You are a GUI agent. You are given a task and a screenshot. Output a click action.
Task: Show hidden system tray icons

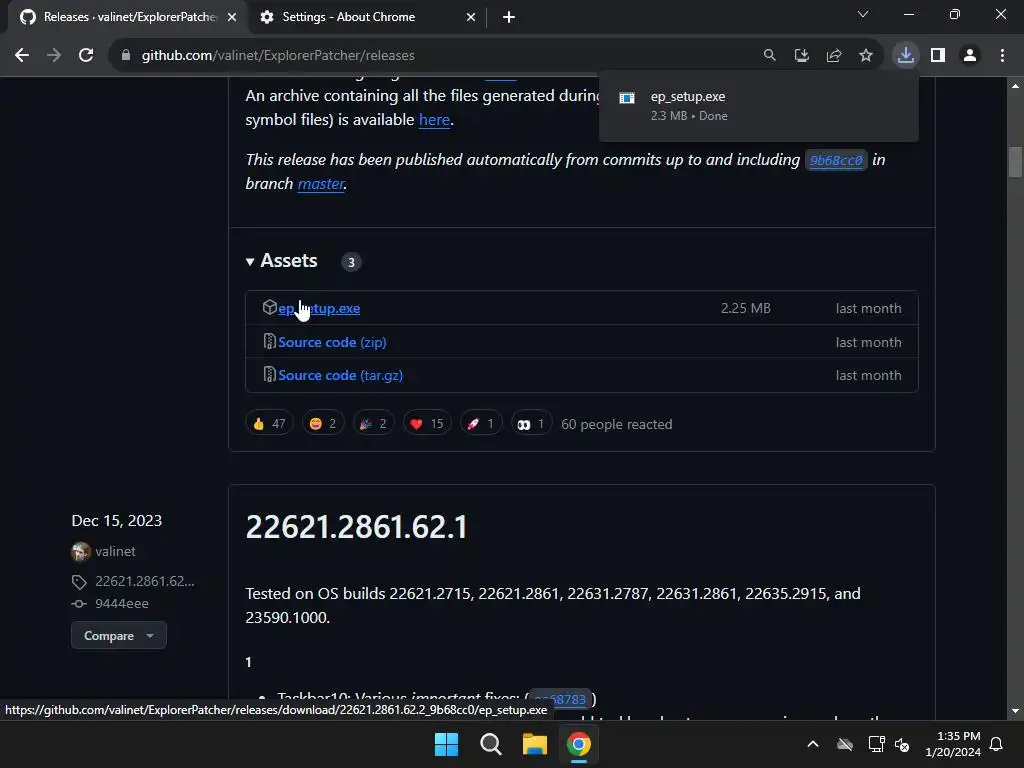point(812,744)
